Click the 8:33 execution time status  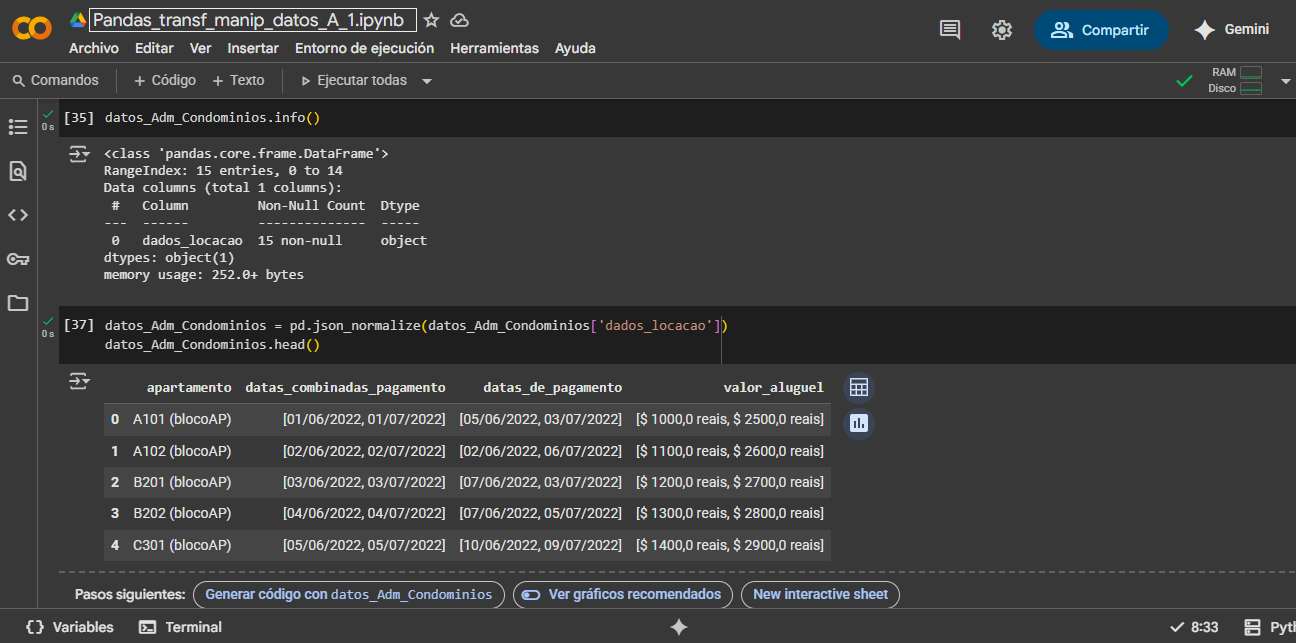pos(1194,627)
